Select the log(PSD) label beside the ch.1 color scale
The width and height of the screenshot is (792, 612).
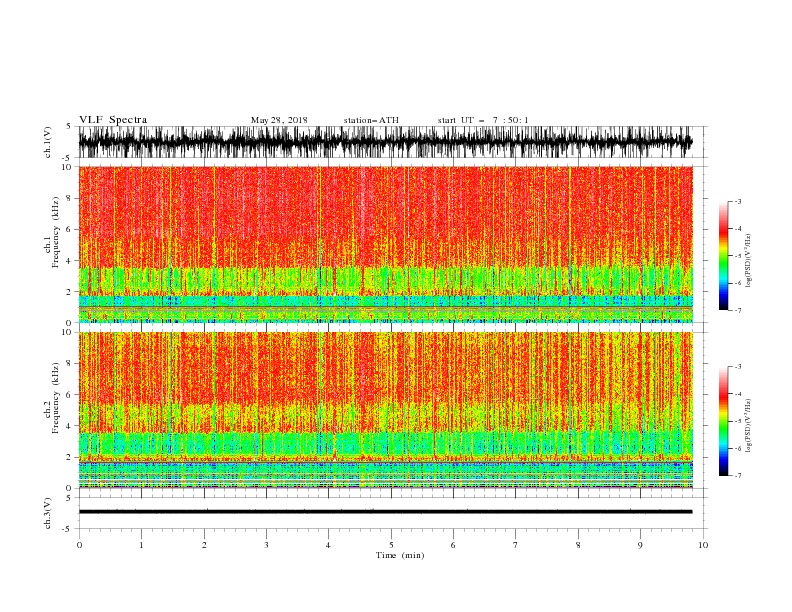tap(749, 261)
